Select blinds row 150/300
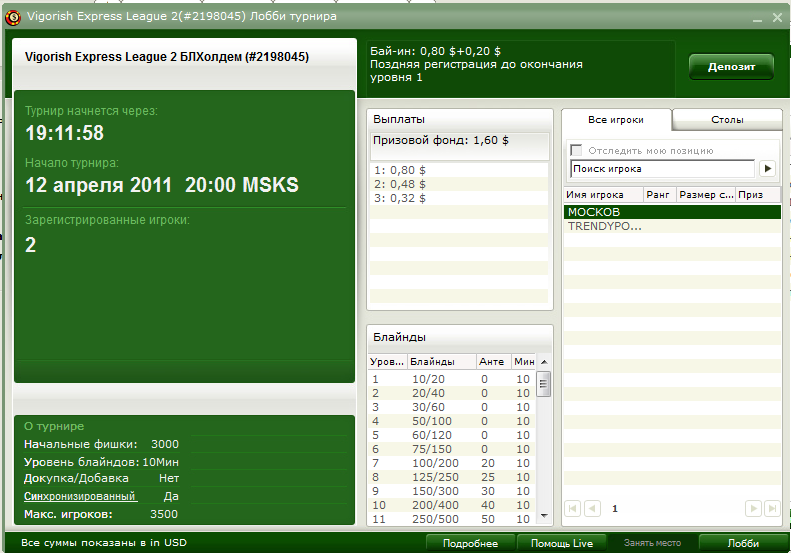Viewport: 791px width, 553px height. coord(452,491)
